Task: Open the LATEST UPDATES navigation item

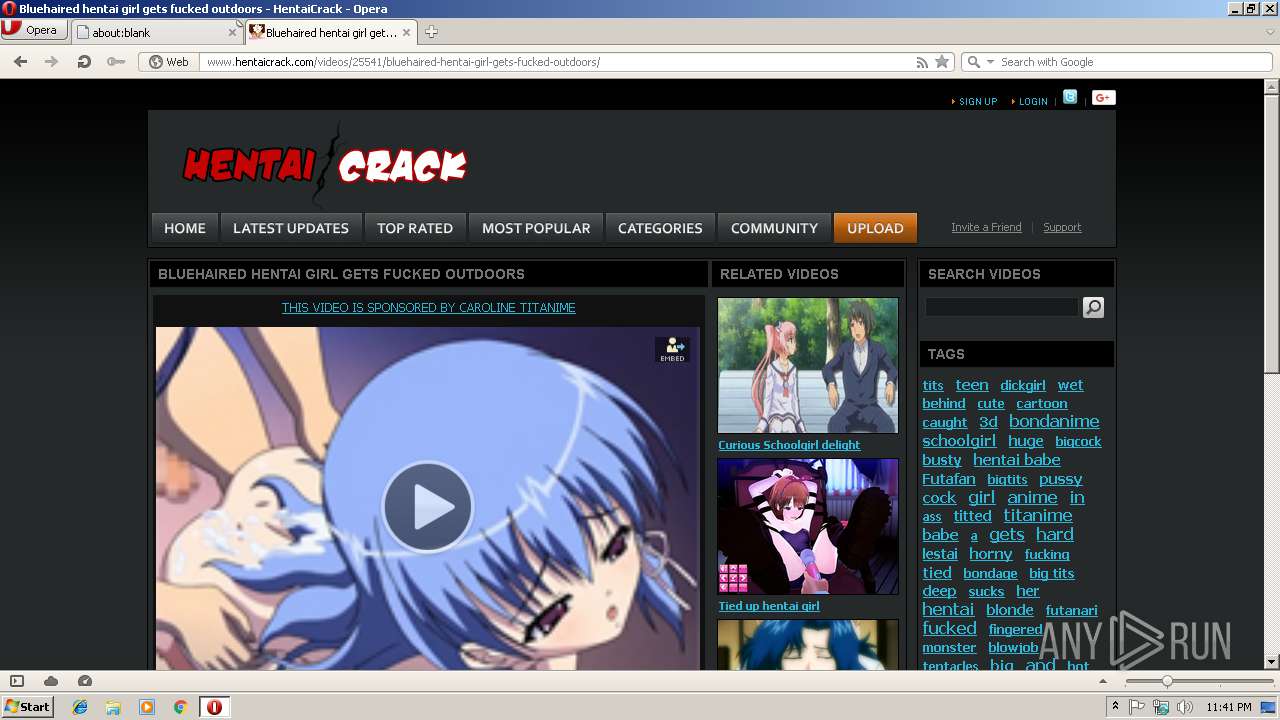Action: click(x=291, y=228)
